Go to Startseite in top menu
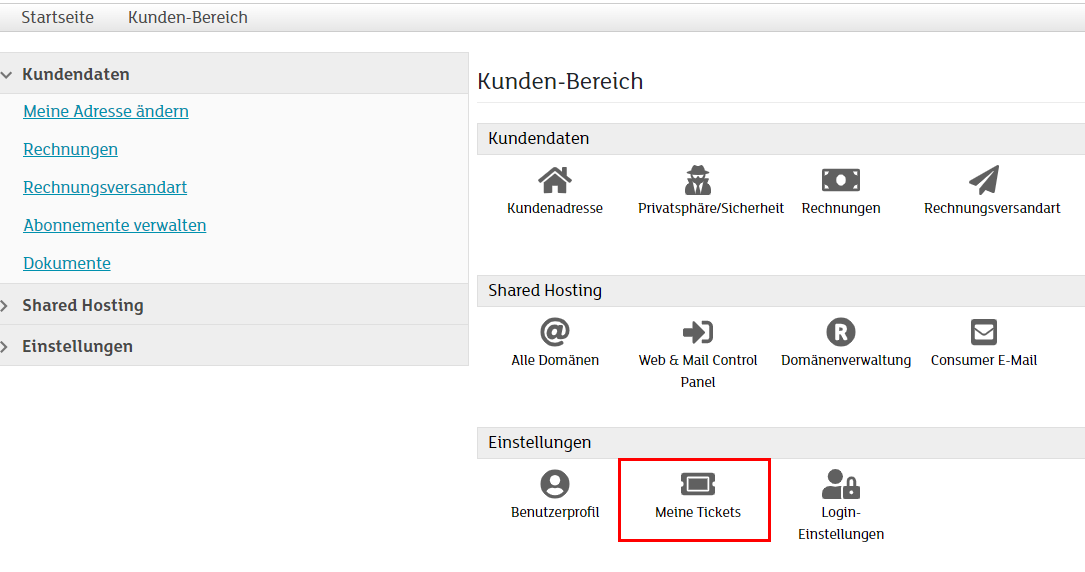 coord(57,17)
